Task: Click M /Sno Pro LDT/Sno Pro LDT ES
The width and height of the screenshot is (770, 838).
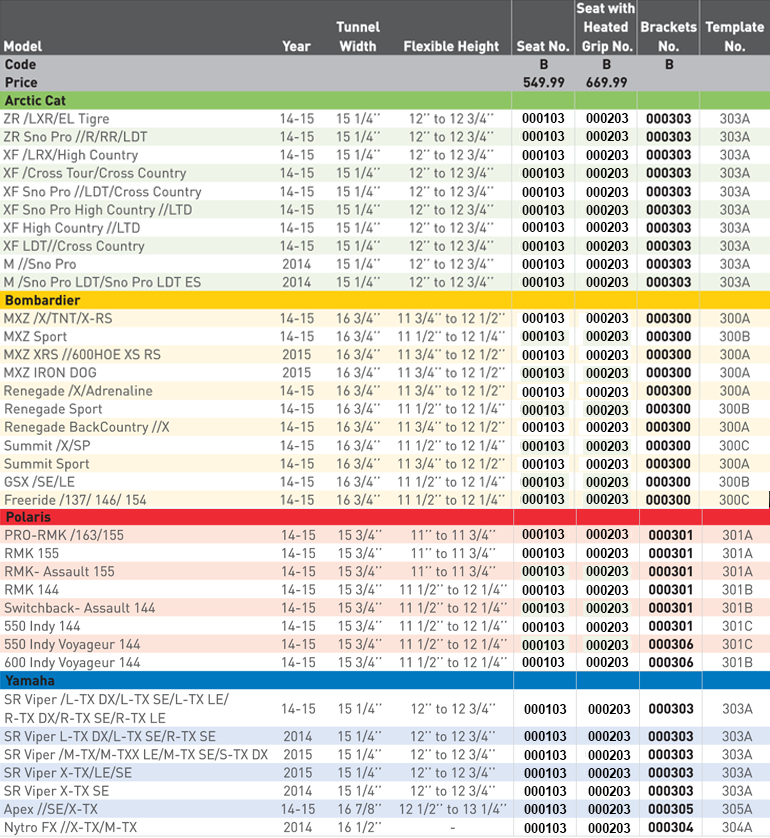Action: click(x=102, y=282)
